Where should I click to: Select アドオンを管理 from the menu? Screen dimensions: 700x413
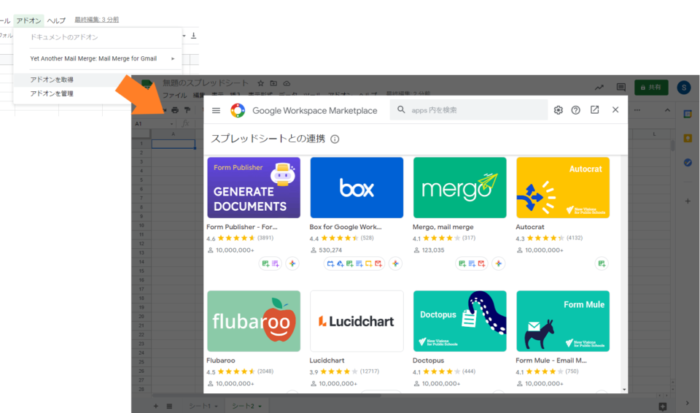point(52,93)
